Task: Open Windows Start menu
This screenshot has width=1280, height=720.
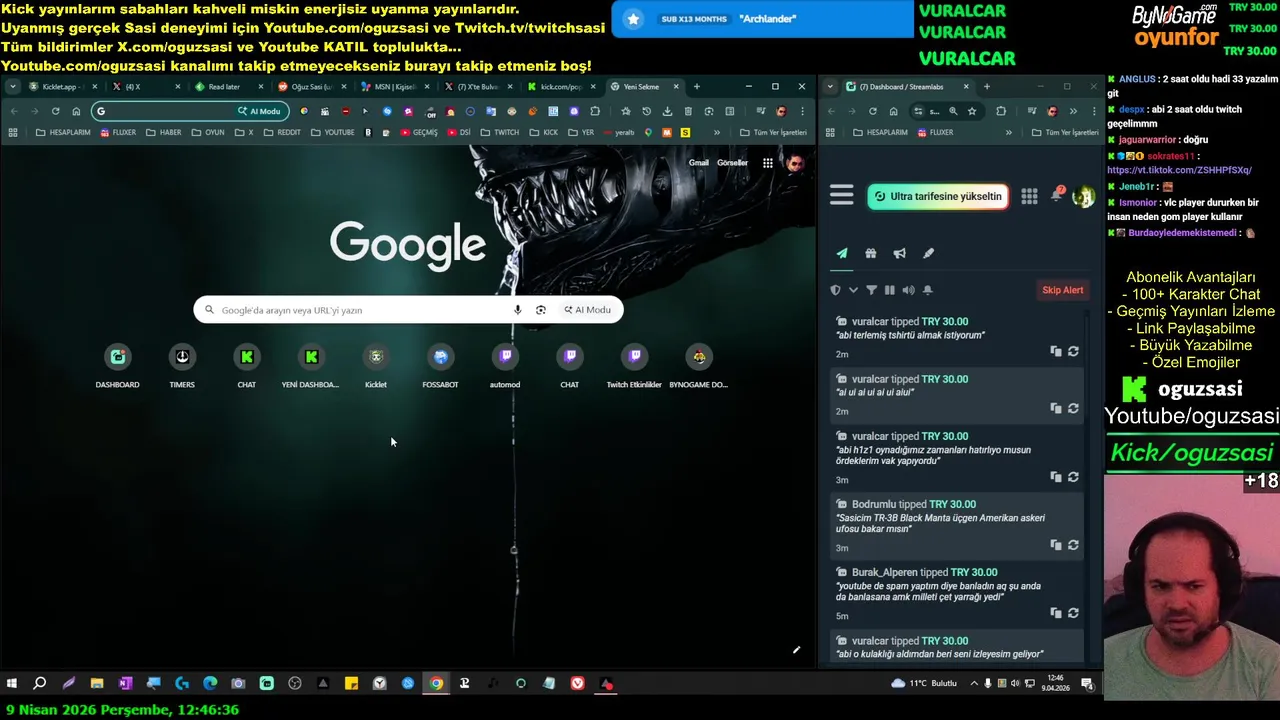Action: click(12, 683)
